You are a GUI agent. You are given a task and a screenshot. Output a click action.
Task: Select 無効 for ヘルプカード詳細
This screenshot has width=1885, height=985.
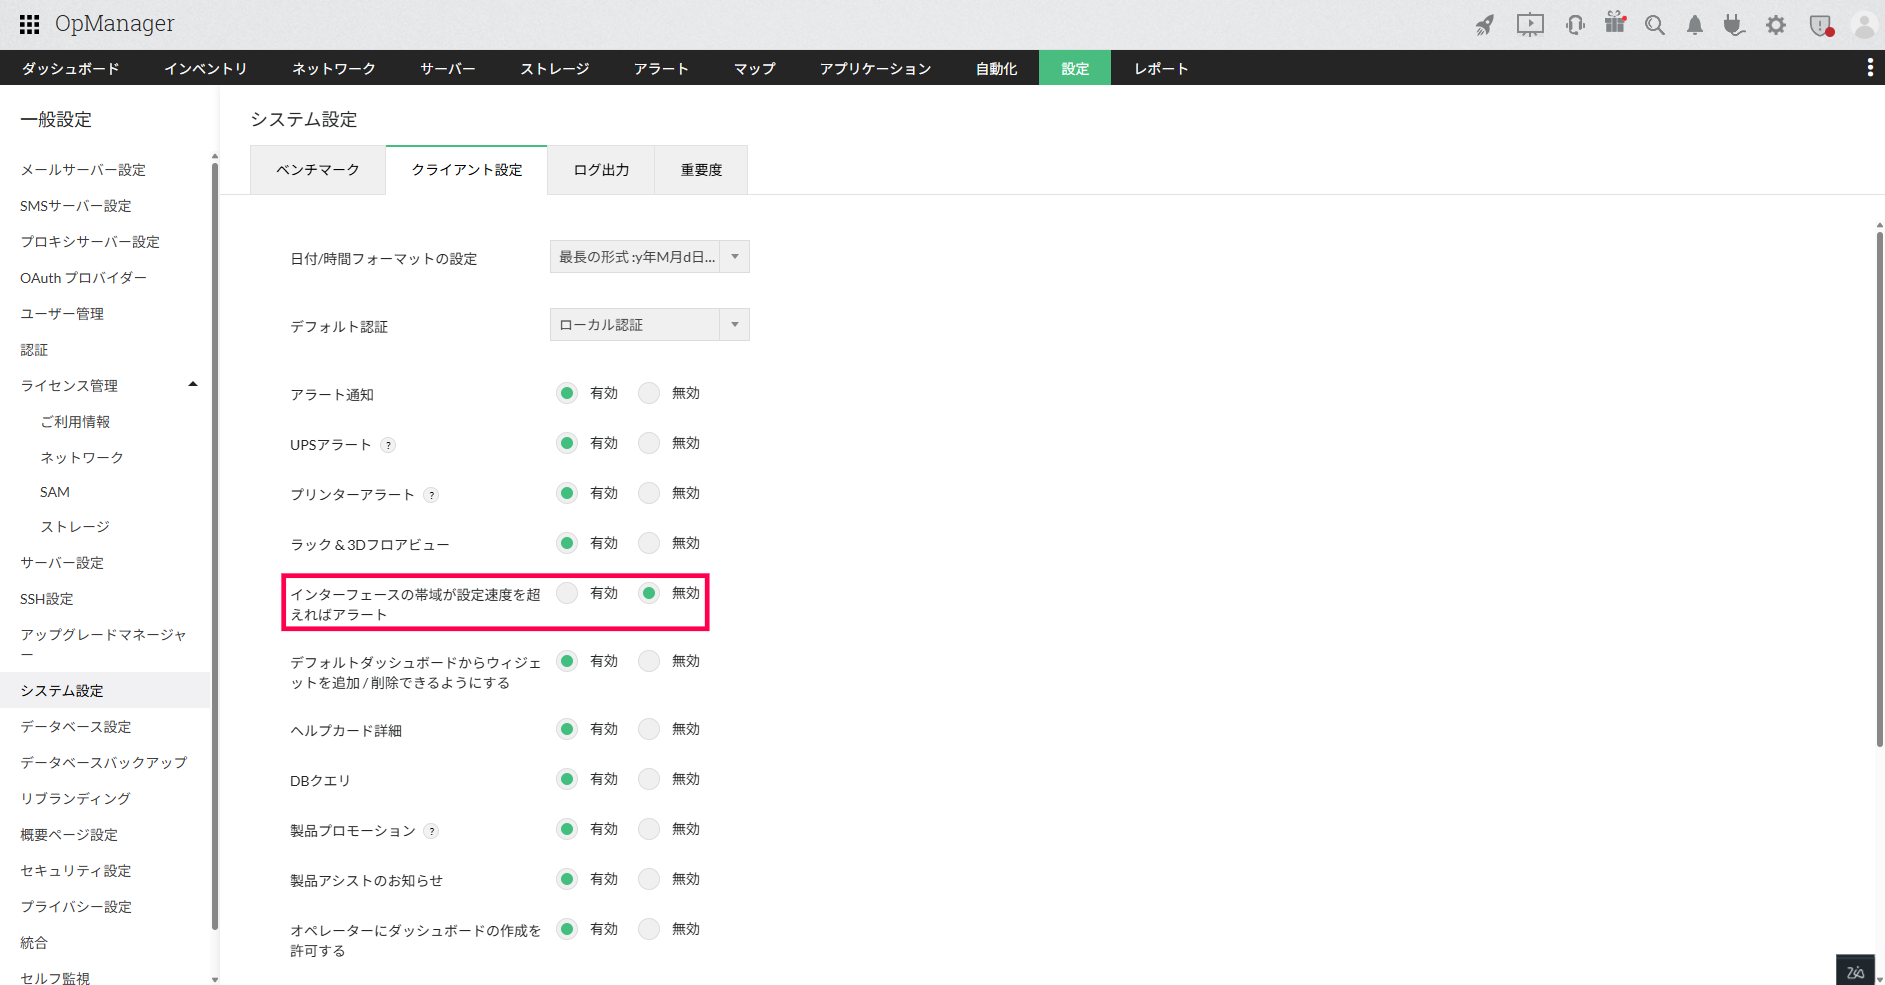pyautogui.click(x=649, y=729)
